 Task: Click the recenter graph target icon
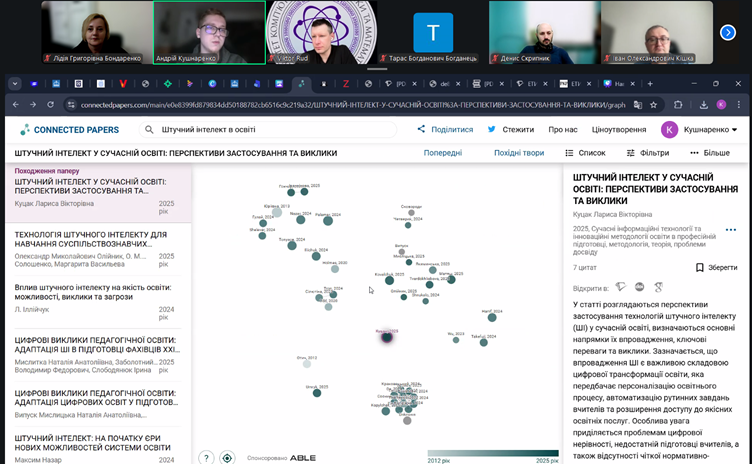(228, 457)
